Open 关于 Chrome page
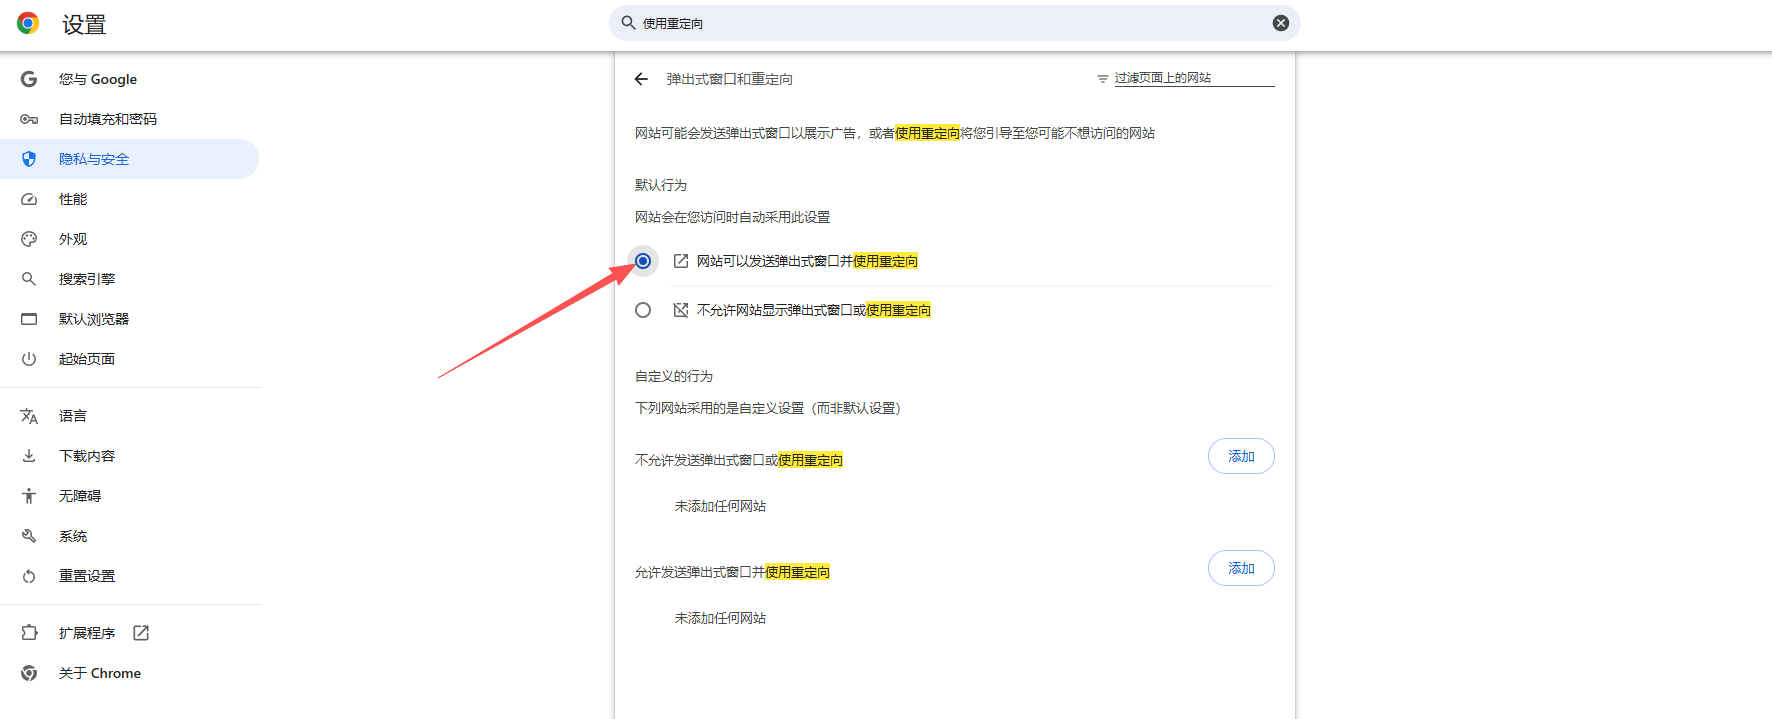 99,673
